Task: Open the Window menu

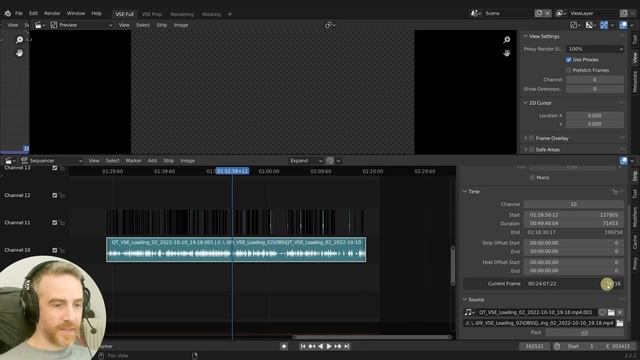Action: click(76, 13)
